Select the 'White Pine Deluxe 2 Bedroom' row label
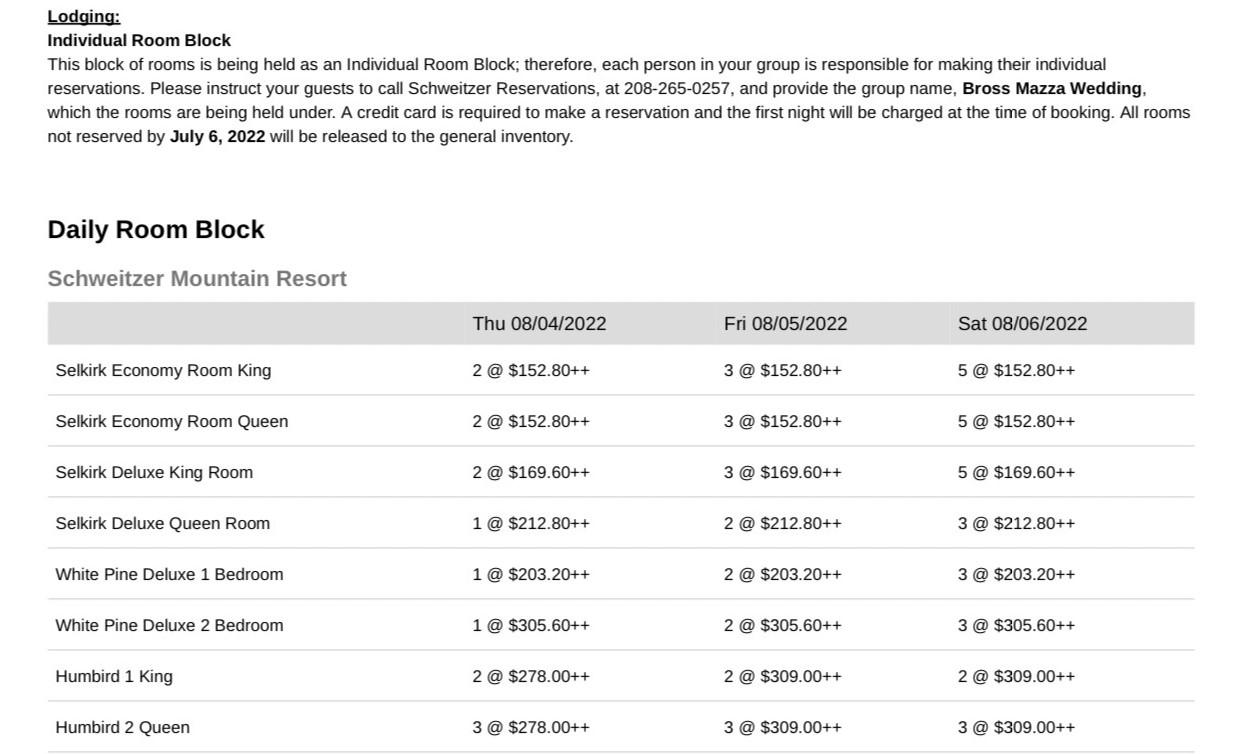Screen dimensions: 1241x754 pos(169,626)
